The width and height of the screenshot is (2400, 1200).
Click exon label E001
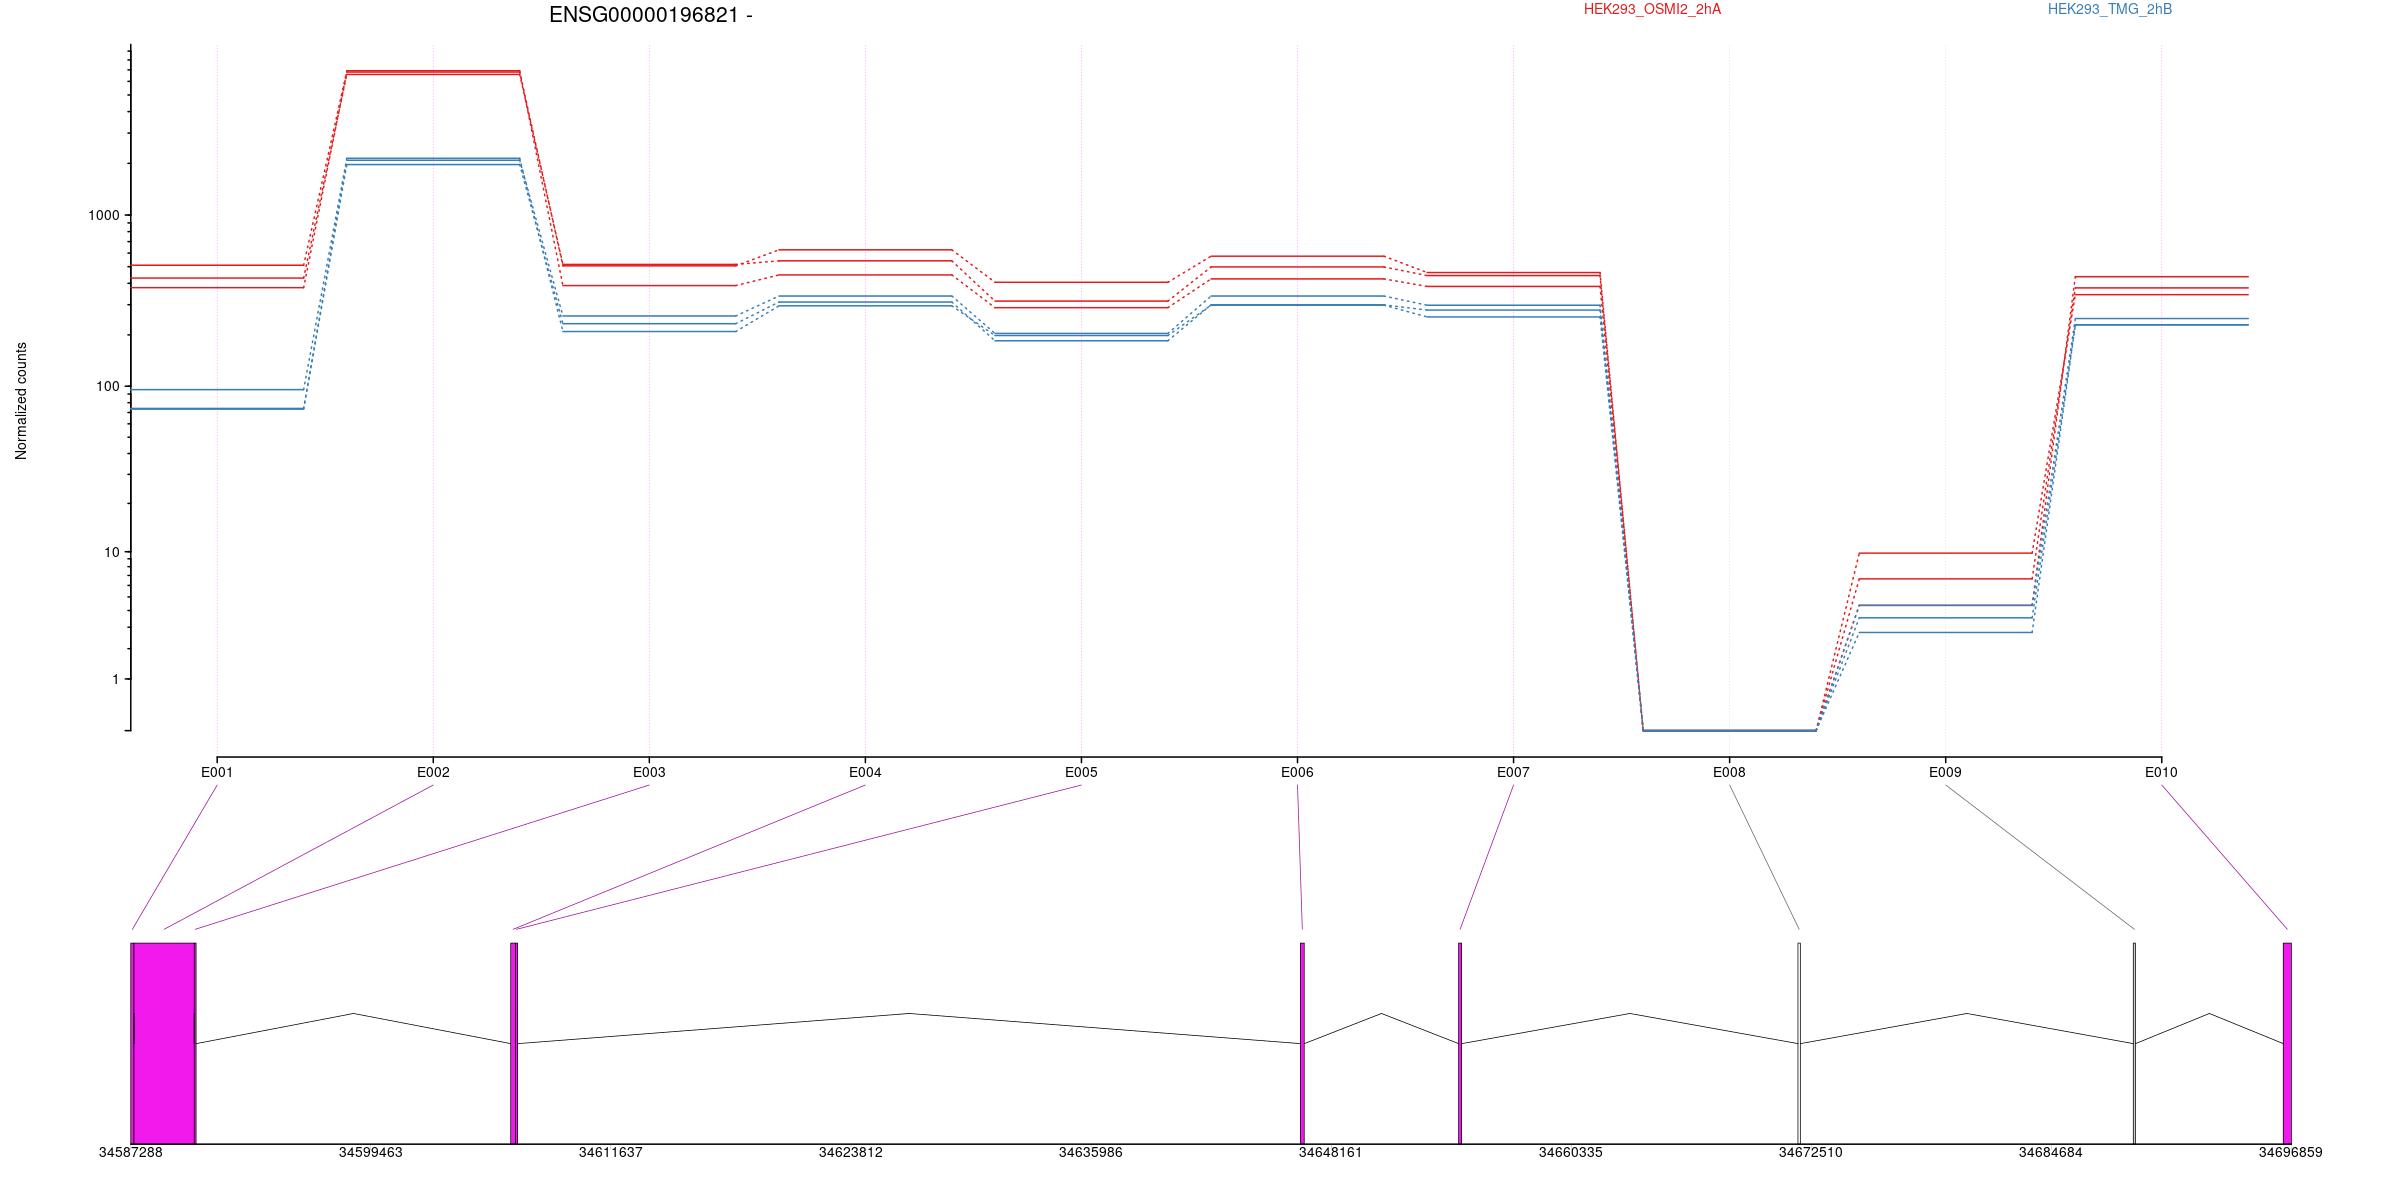point(217,772)
